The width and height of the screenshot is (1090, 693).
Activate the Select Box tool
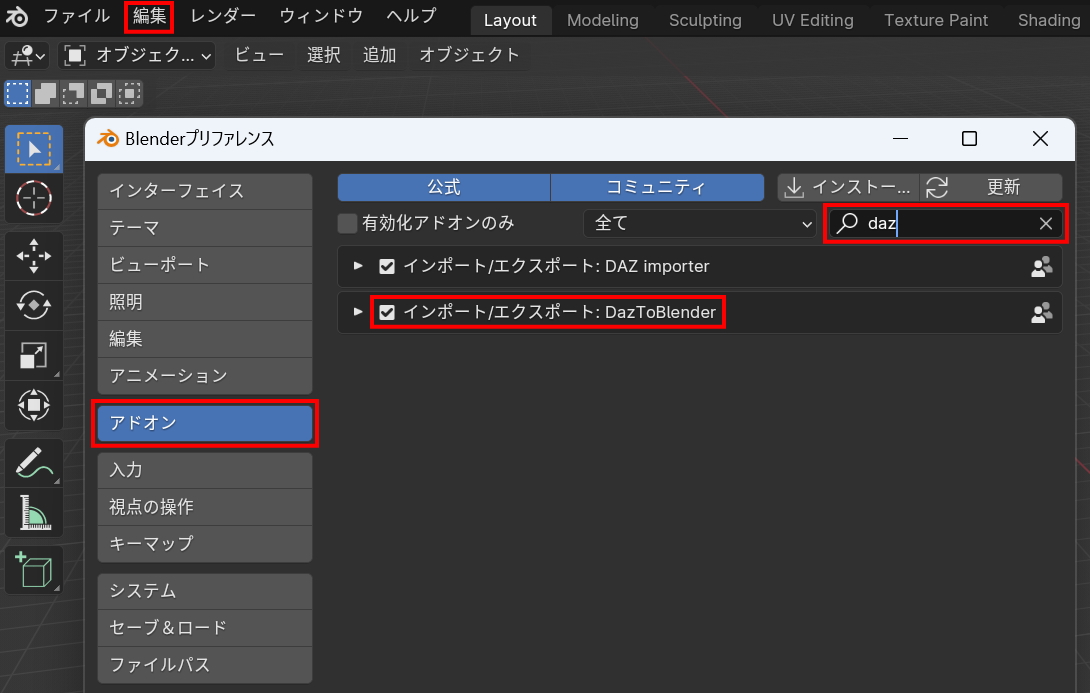coord(33,149)
